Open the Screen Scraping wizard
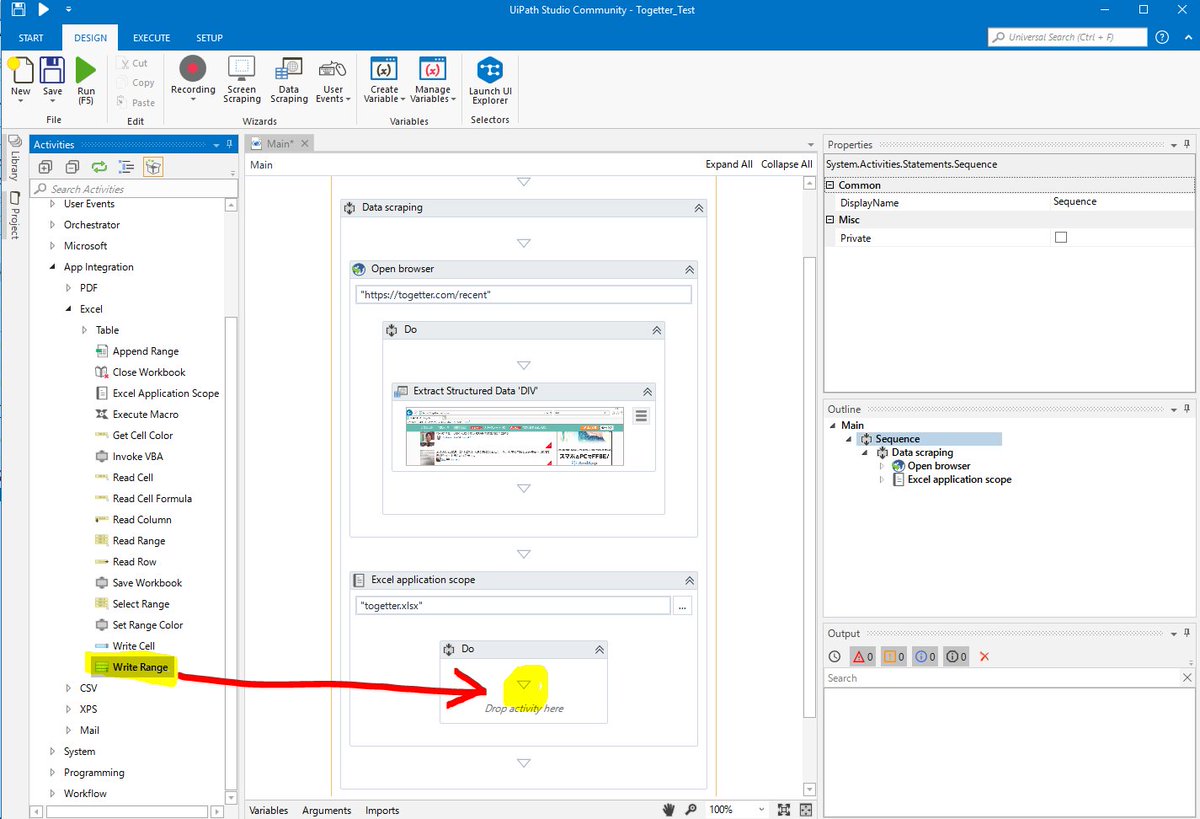1200x819 pixels. point(241,68)
